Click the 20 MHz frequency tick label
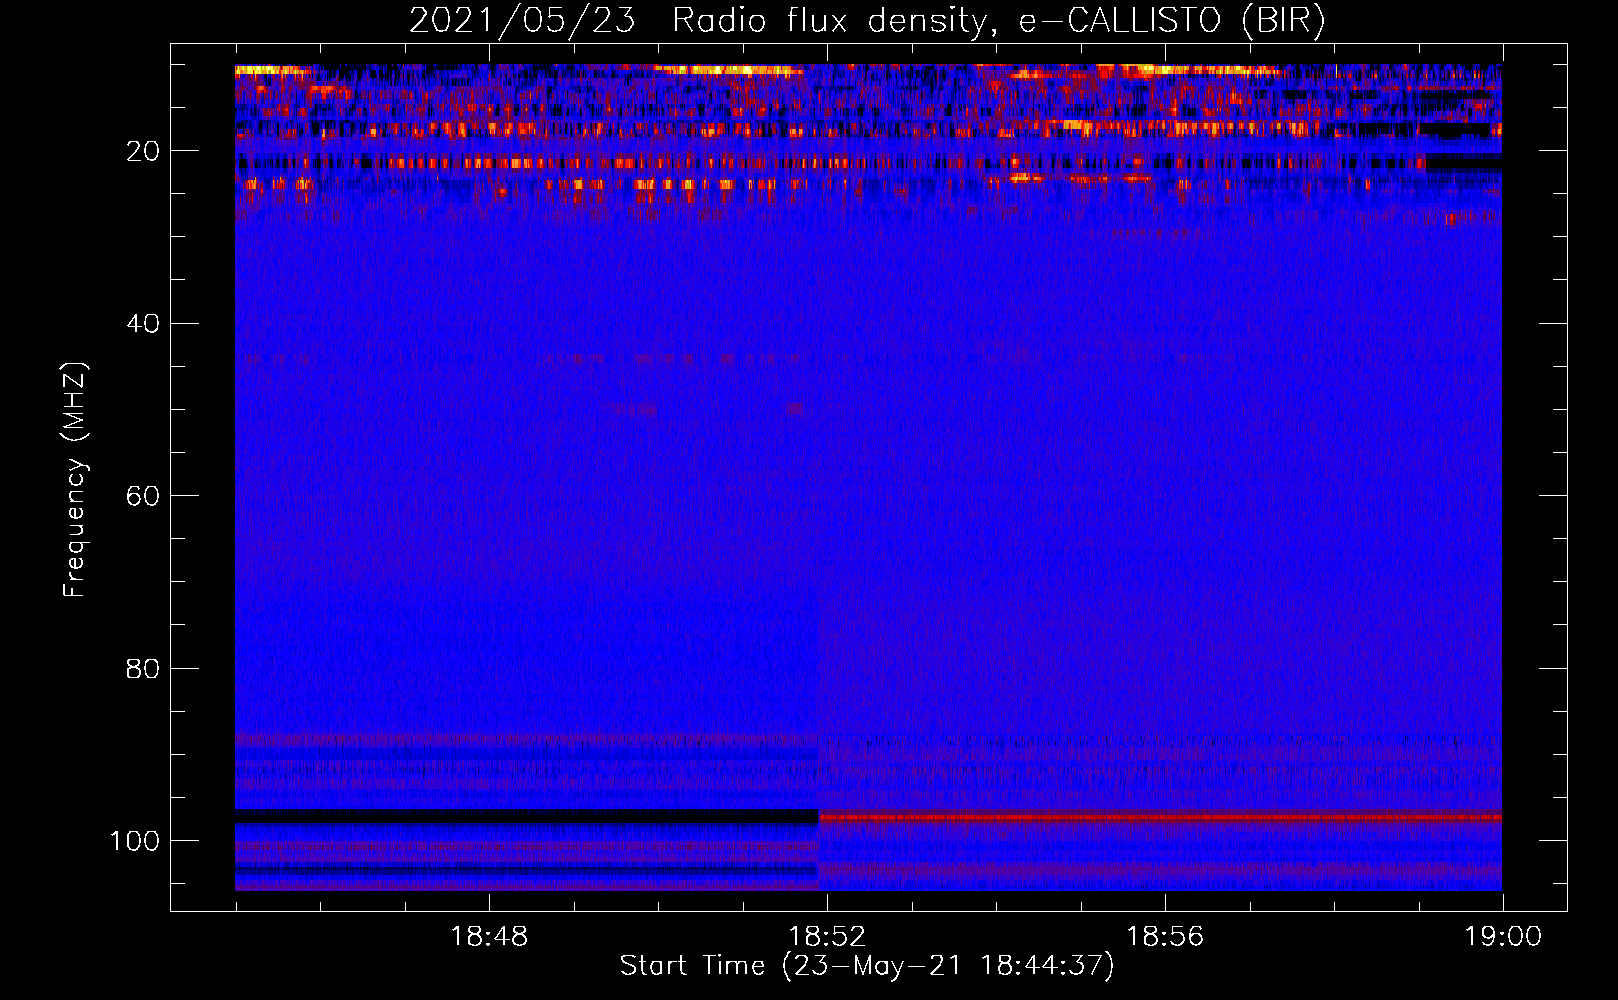Viewport: 1618px width, 1000px height. (143, 151)
